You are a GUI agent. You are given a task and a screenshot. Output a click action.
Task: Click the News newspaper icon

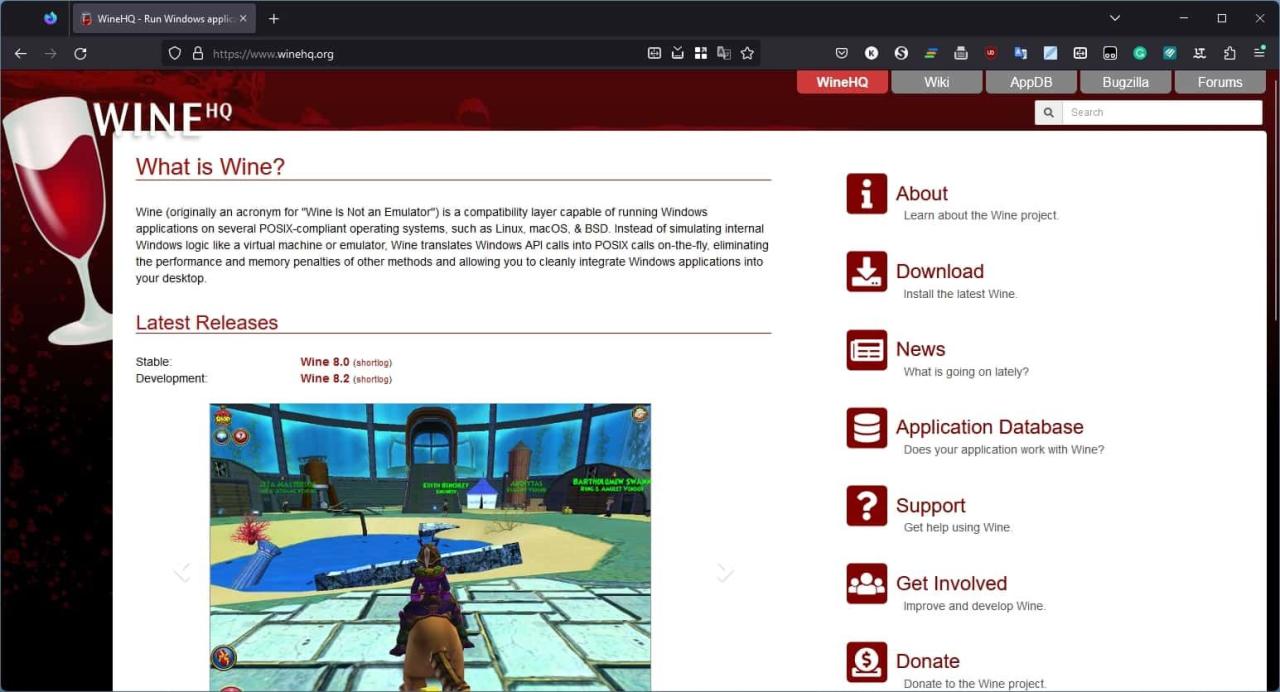pos(866,350)
